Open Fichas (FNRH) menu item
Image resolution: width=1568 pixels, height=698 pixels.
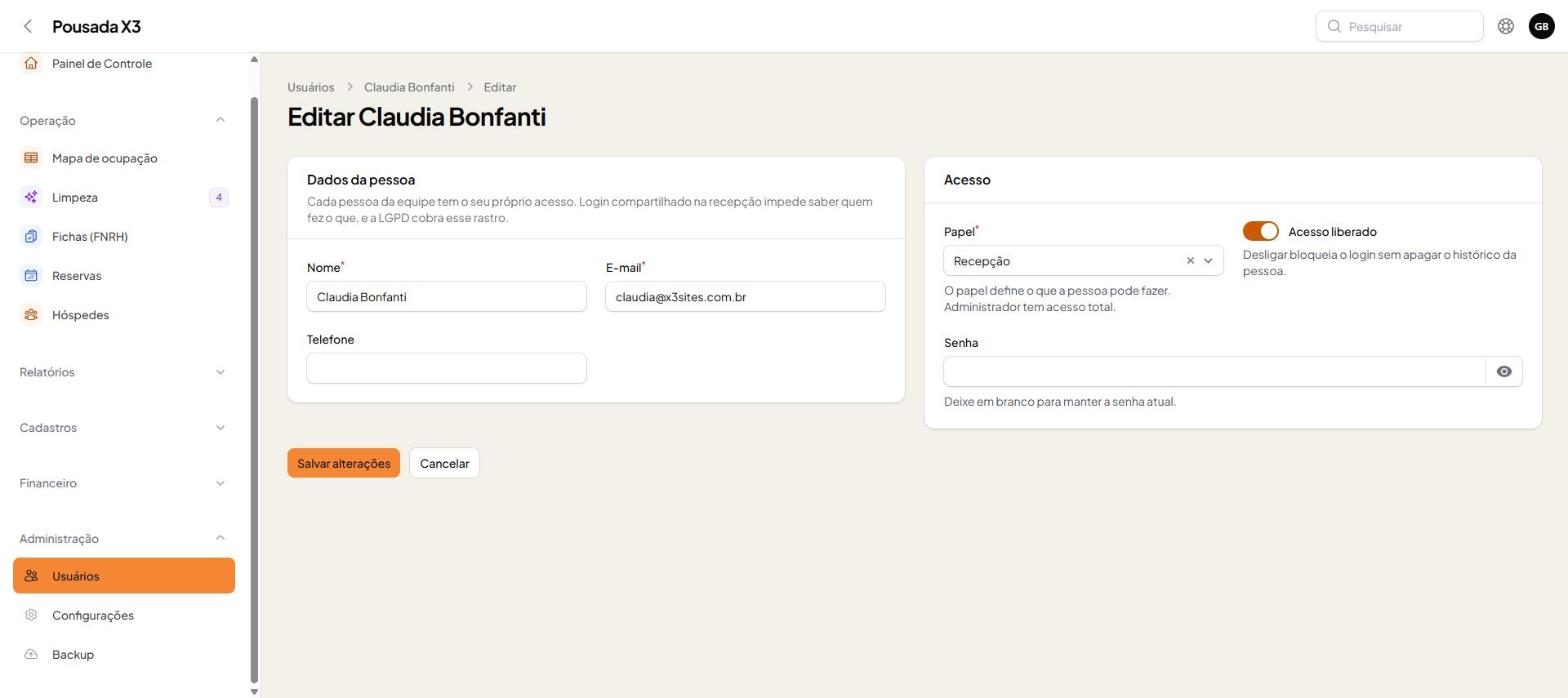tap(124, 236)
